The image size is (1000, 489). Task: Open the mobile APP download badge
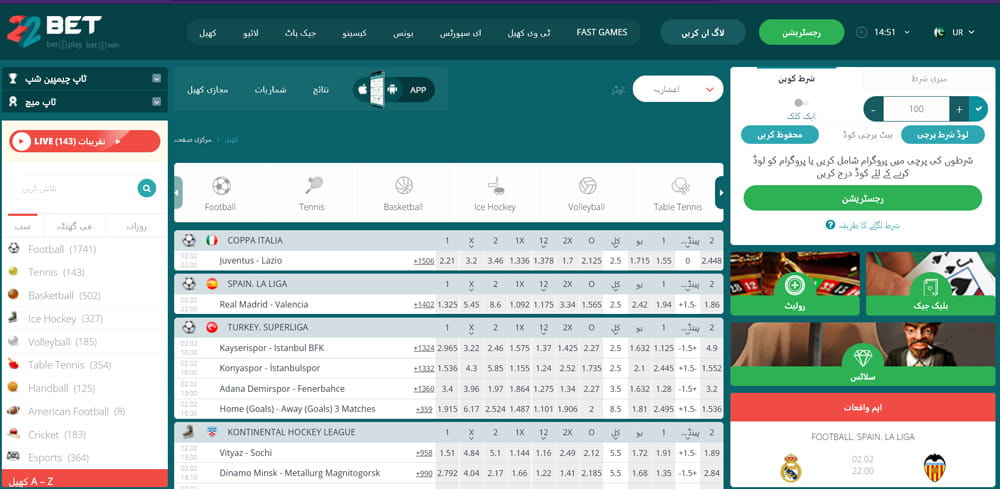pyautogui.click(x=393, y=90)
